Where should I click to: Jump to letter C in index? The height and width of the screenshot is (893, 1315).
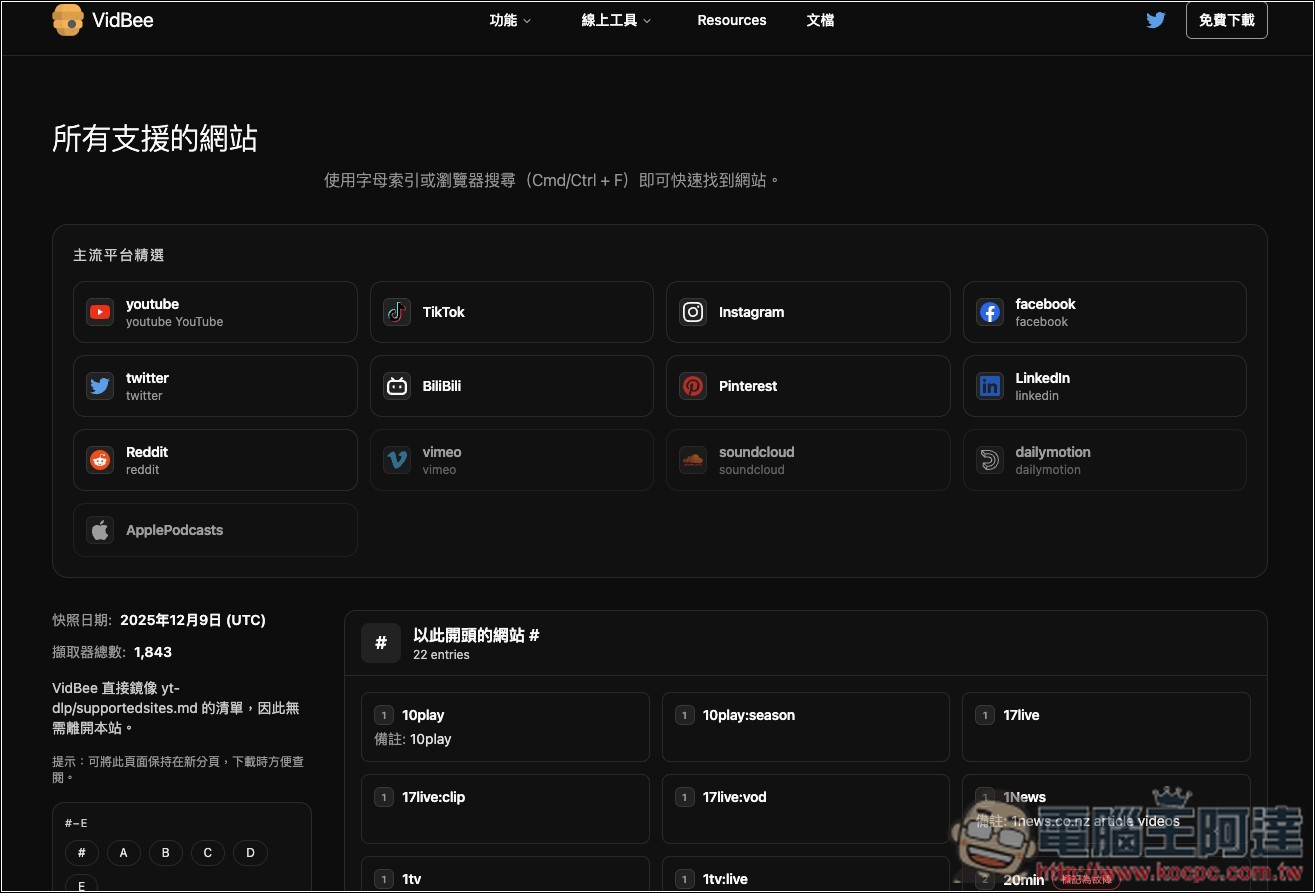click(208, 853)
